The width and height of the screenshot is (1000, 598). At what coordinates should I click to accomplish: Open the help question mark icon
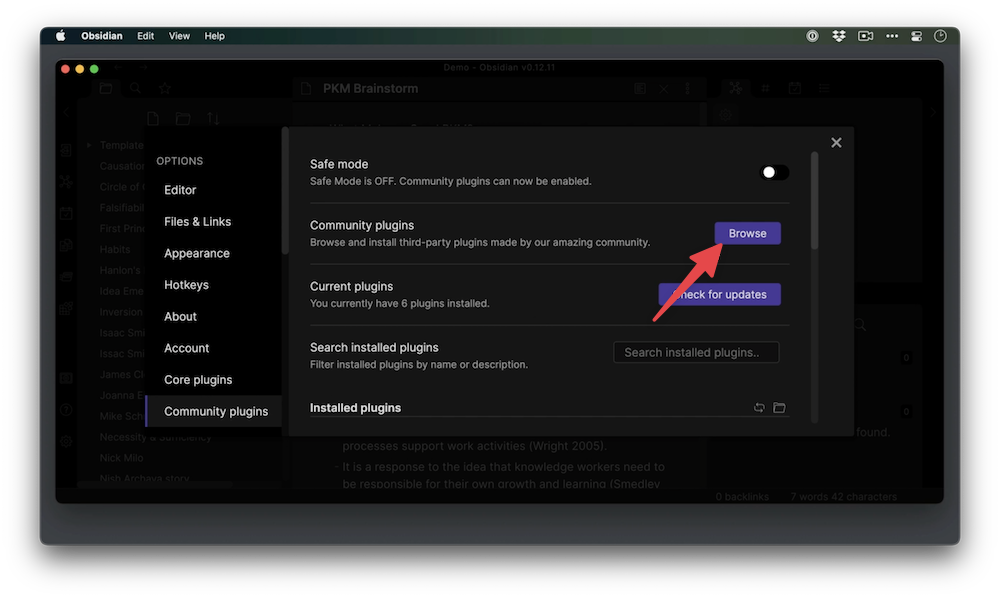coord(66,410)
